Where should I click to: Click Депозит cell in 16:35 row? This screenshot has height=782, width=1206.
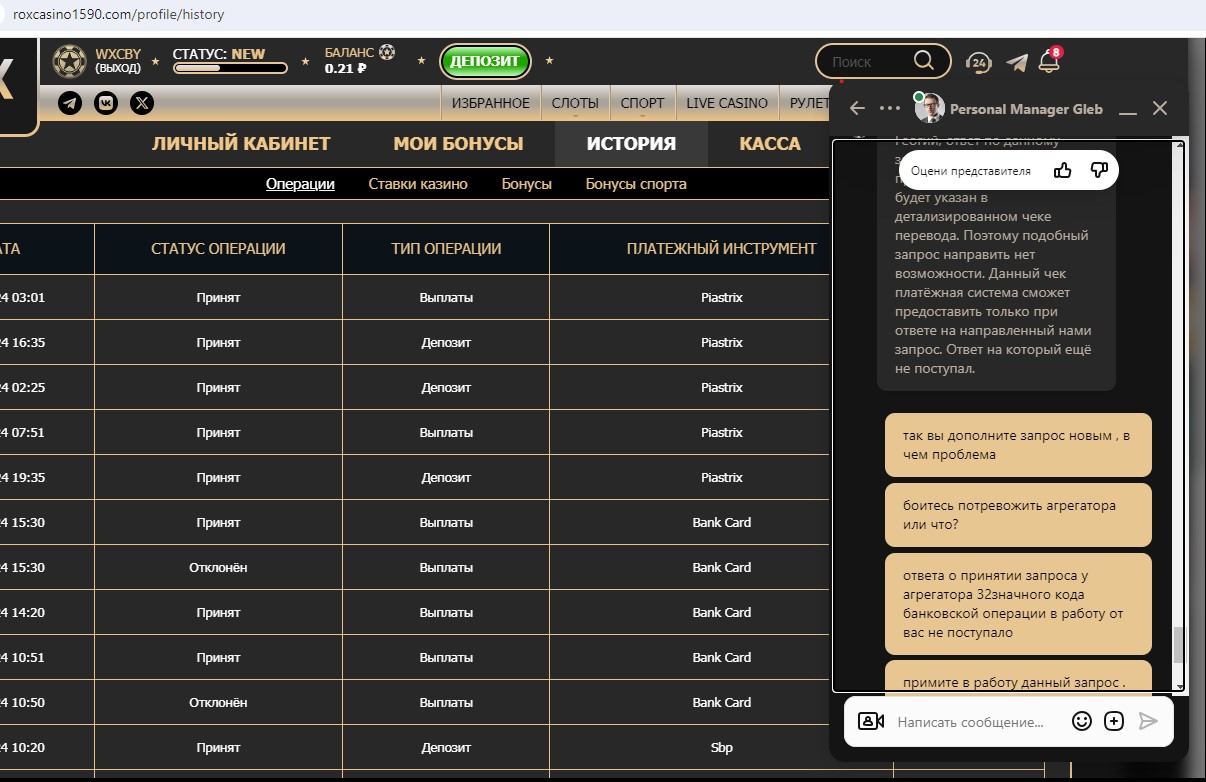446,342
